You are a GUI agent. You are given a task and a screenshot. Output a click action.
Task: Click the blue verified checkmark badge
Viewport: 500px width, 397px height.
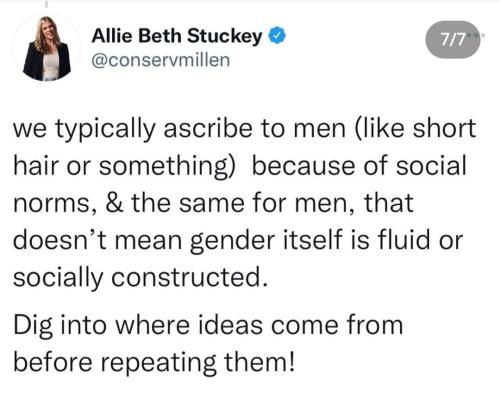point(277,36)
